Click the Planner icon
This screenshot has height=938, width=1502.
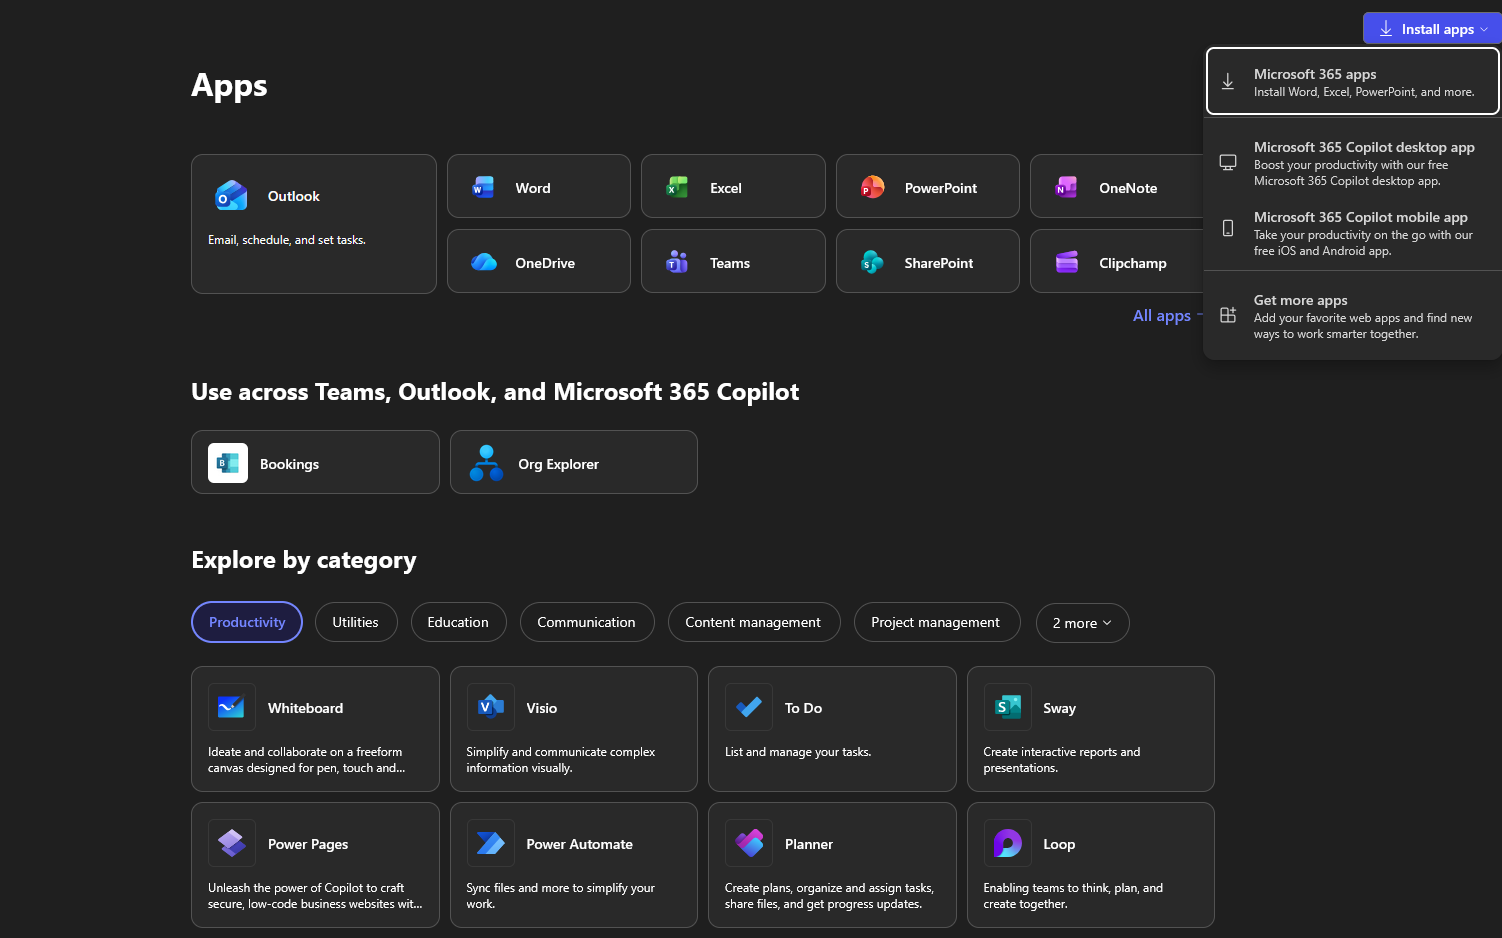748,843
